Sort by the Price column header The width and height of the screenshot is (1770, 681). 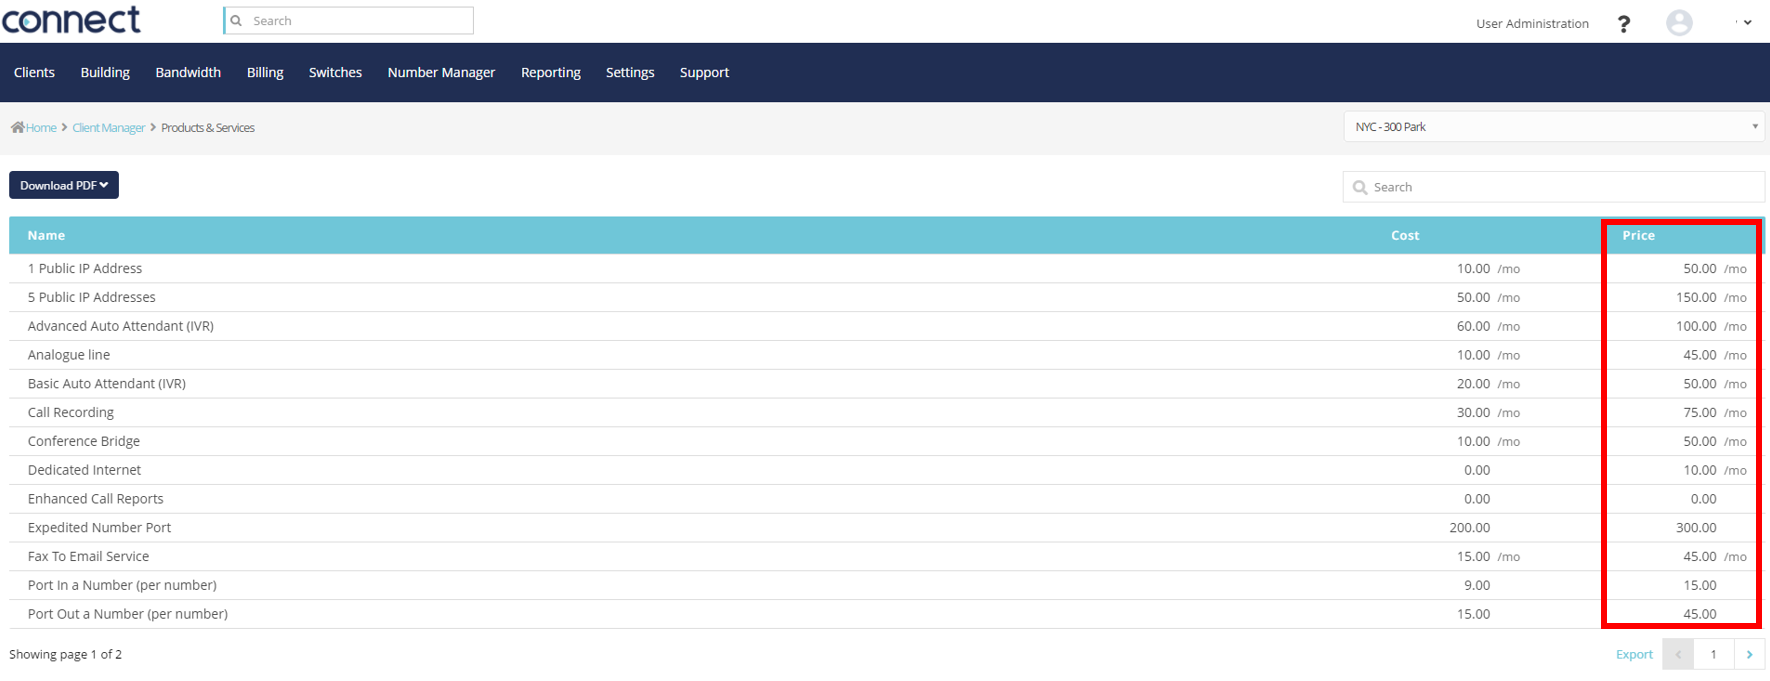[x=1638, y=236]
